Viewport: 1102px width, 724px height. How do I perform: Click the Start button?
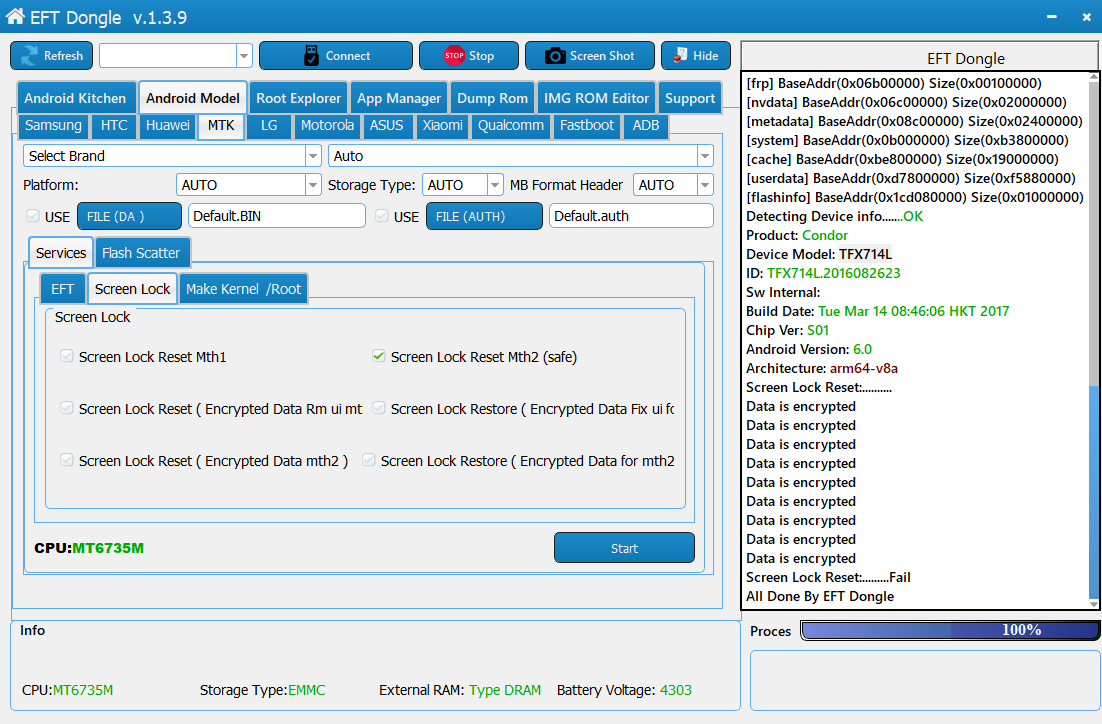[624, 548]
